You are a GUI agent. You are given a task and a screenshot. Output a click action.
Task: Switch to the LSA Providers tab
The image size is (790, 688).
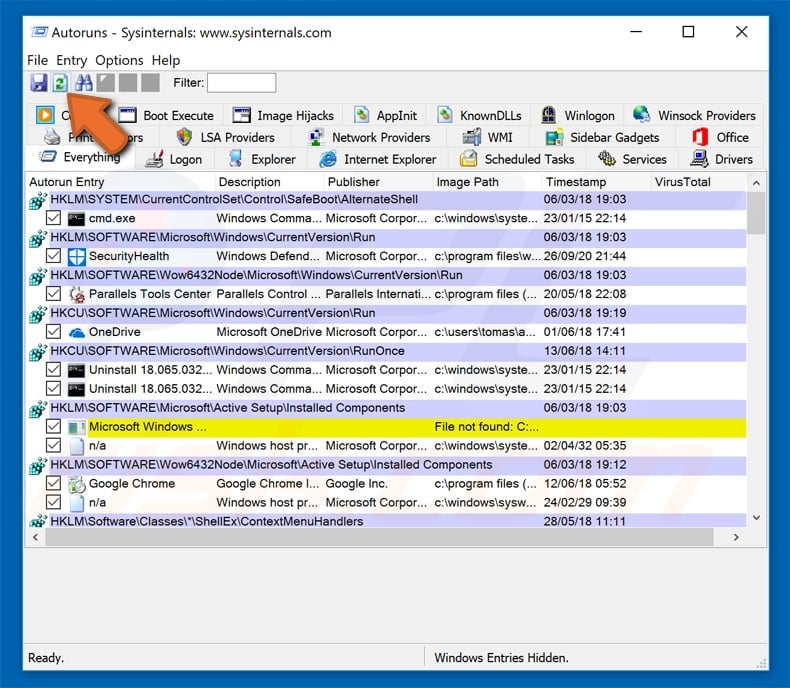[x=225, y=137]
